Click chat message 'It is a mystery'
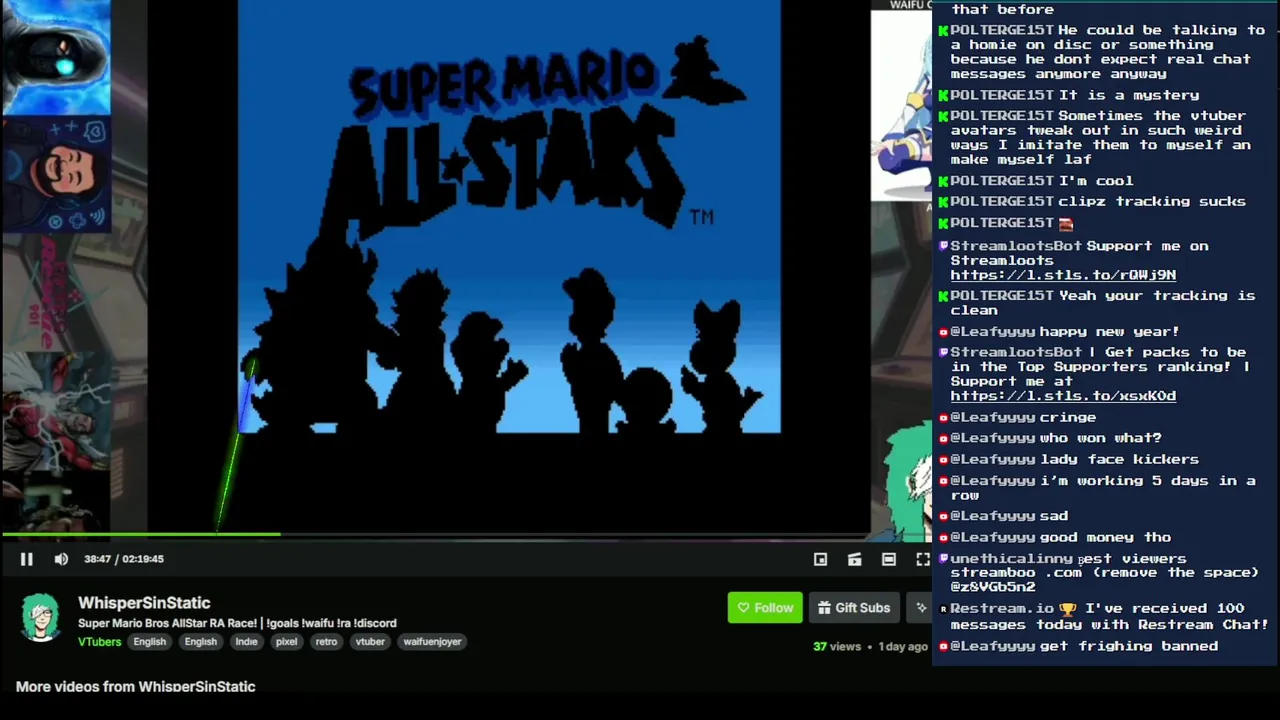The height and width of the screenshot is (720, 1280). 1129,95
